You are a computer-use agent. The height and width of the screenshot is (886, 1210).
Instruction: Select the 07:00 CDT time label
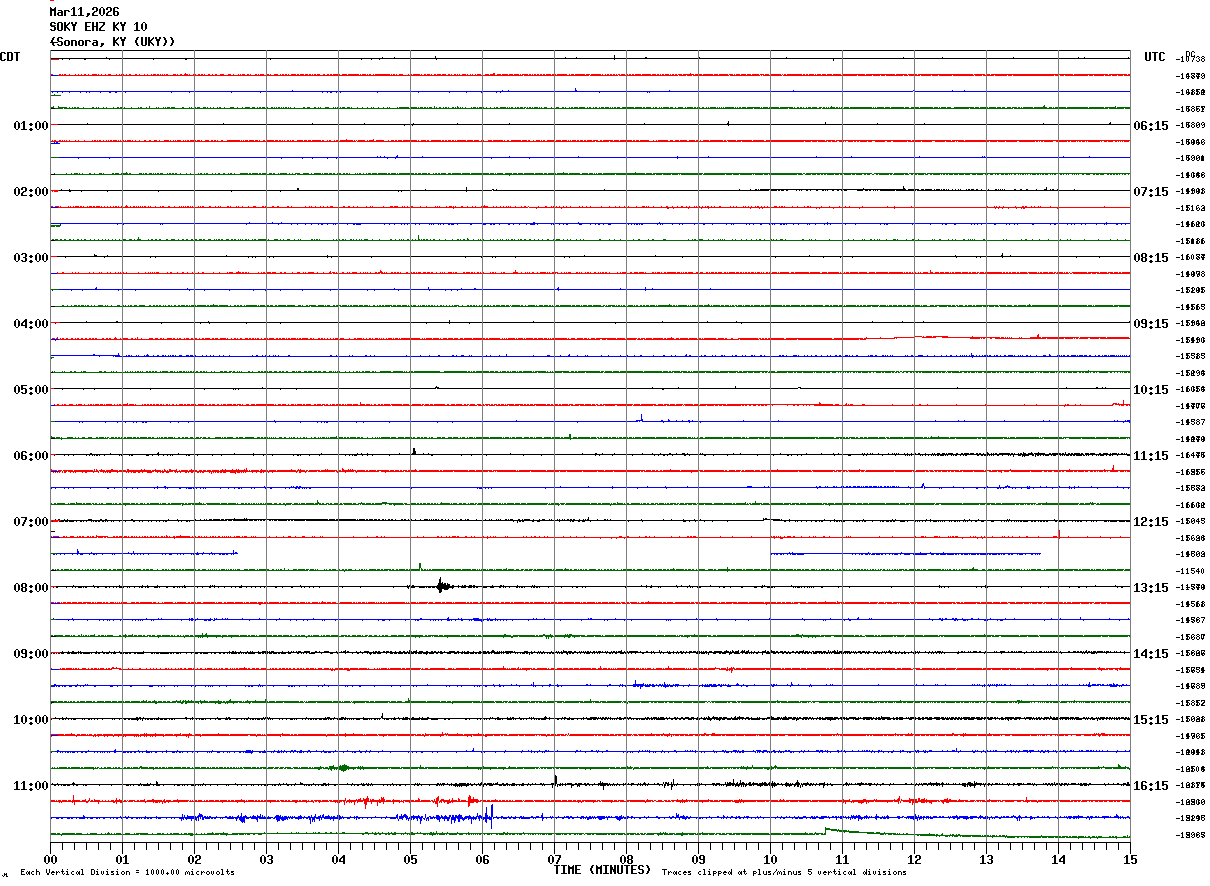(x=31, y=521)
